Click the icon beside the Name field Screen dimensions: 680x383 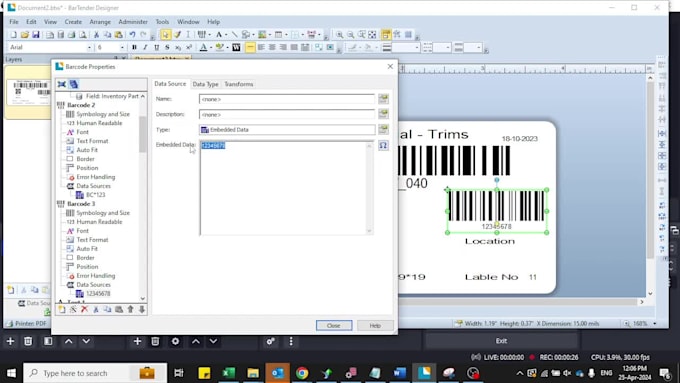pyautogui.click(x=383, y=99)
